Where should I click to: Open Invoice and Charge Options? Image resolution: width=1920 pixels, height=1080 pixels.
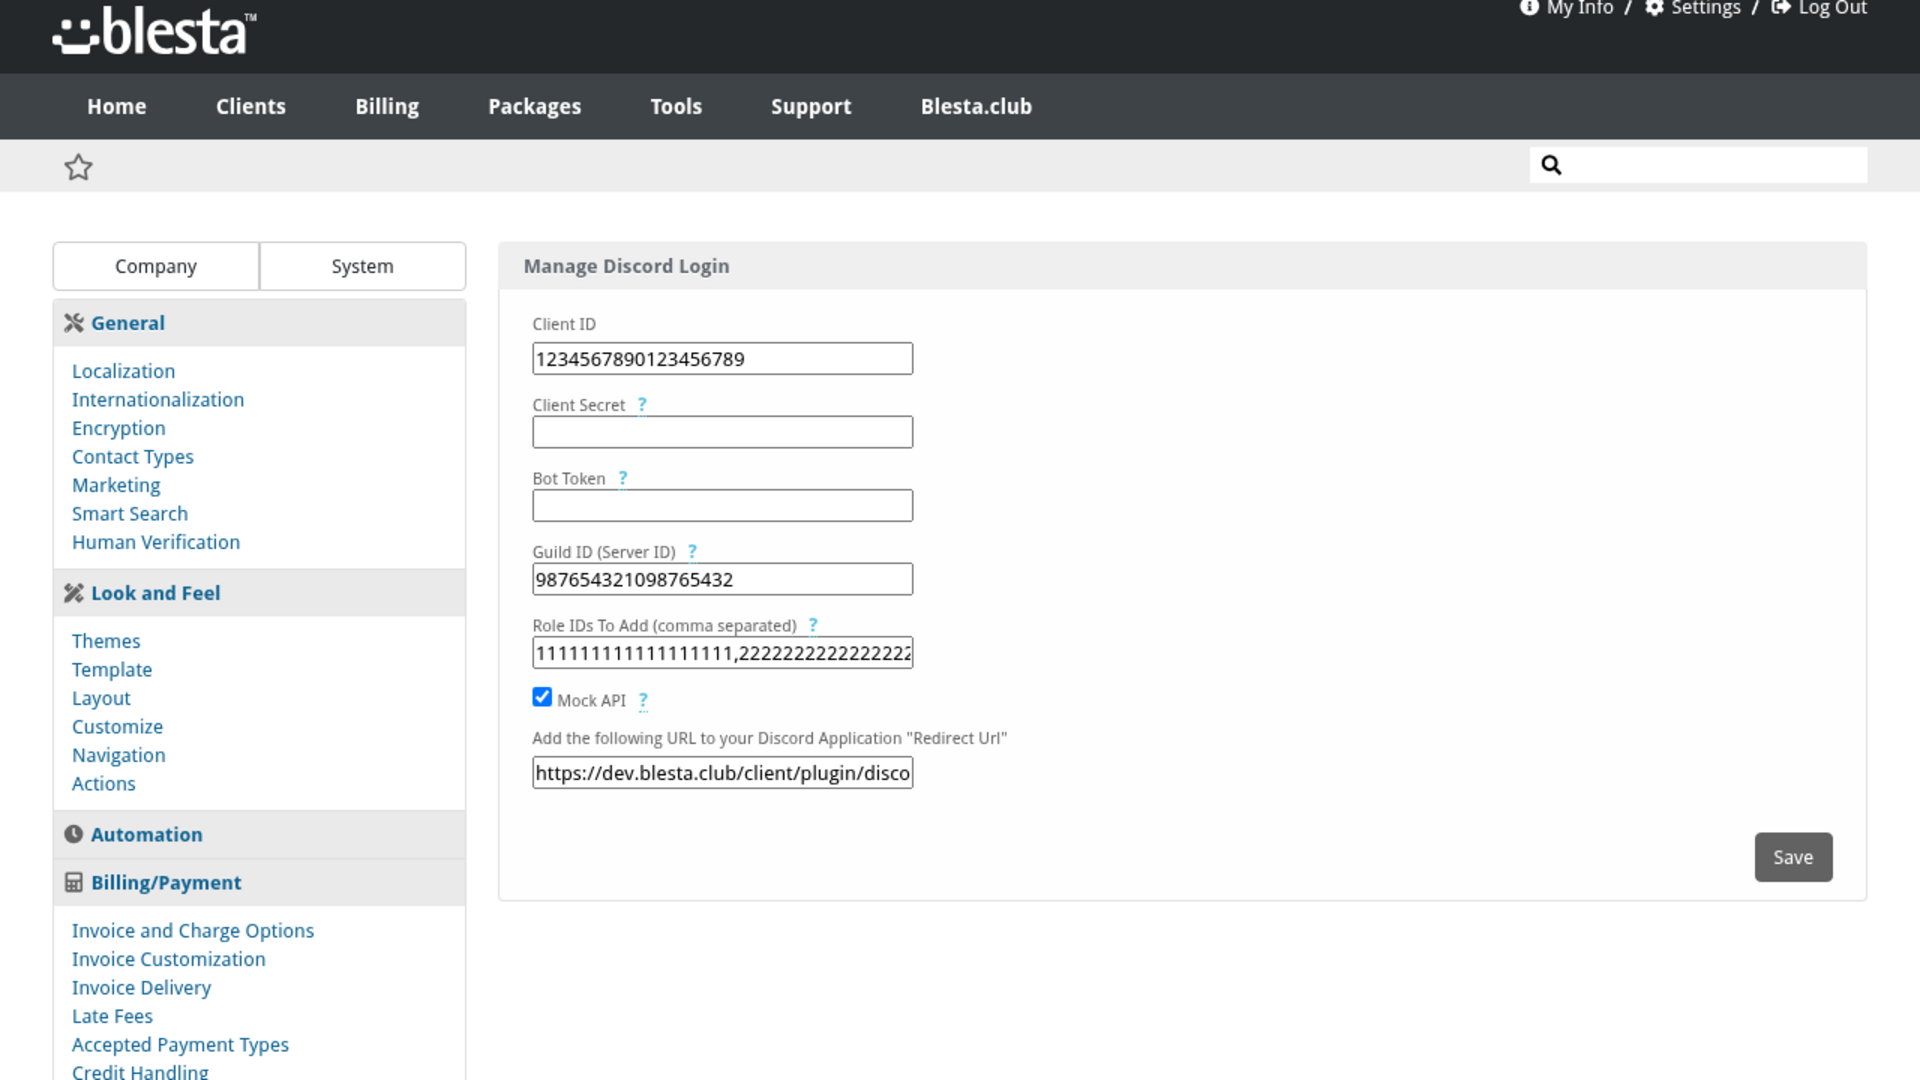[x=193, y=931]
